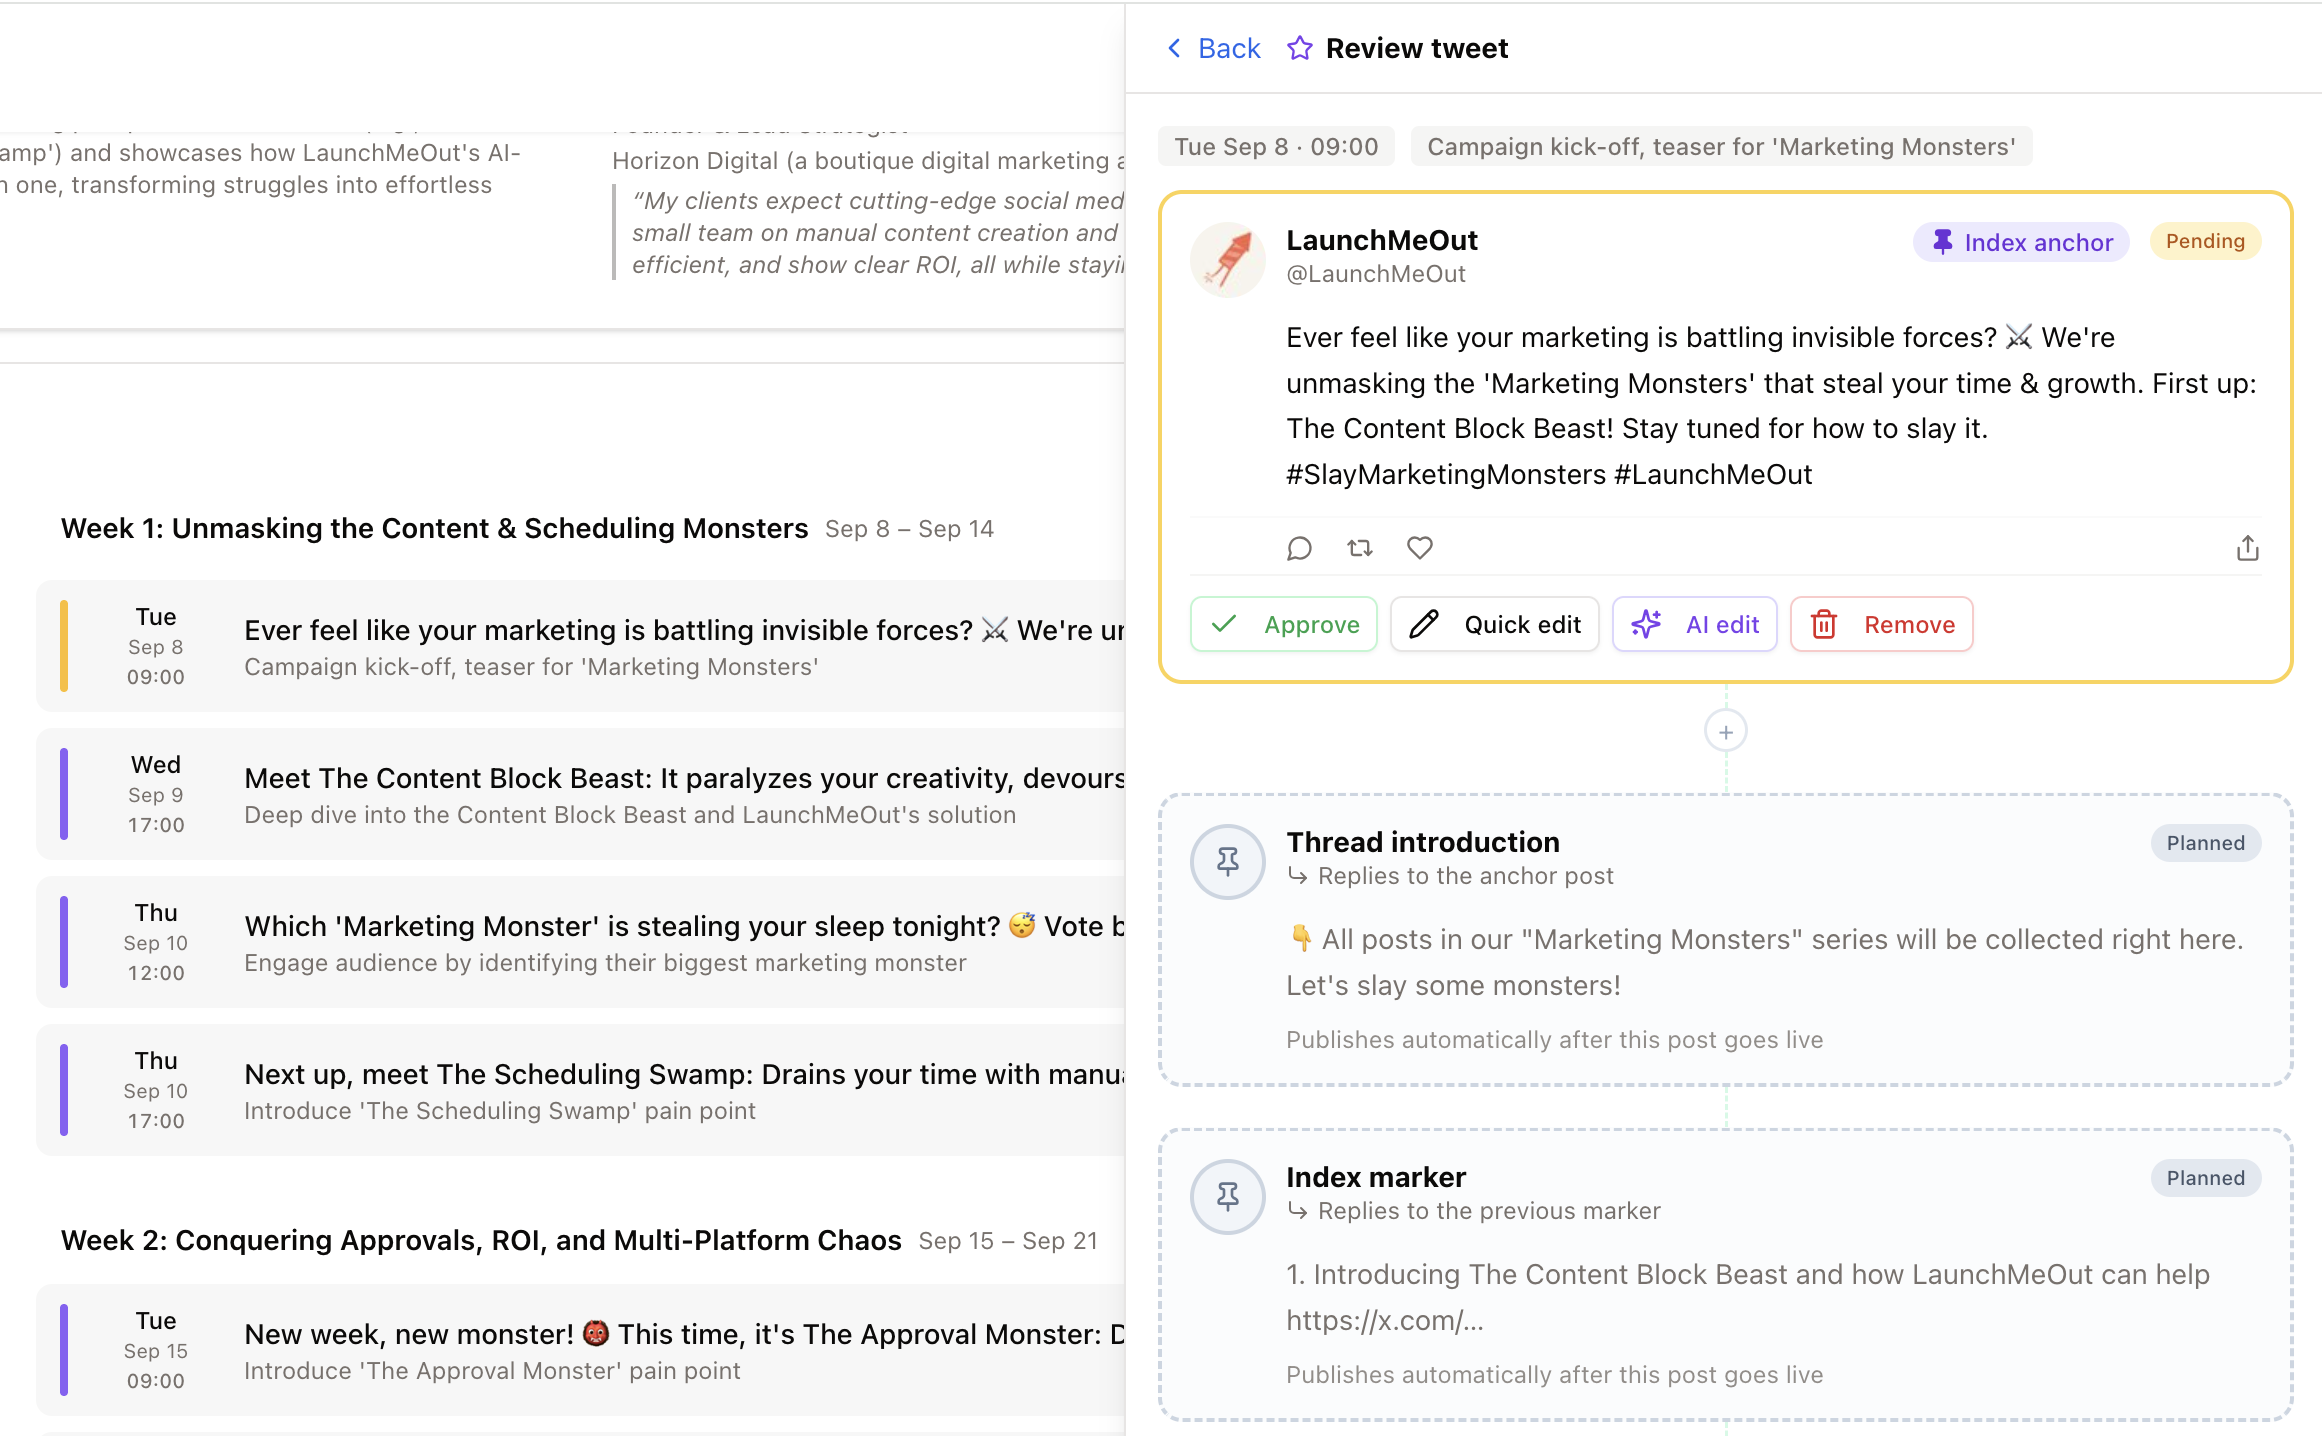The width and height of the screenshot is (2322, 1436).
Task: Click the Tue Sep 8 · 09:00 date chip
Action: click(x=1276, y=147)
